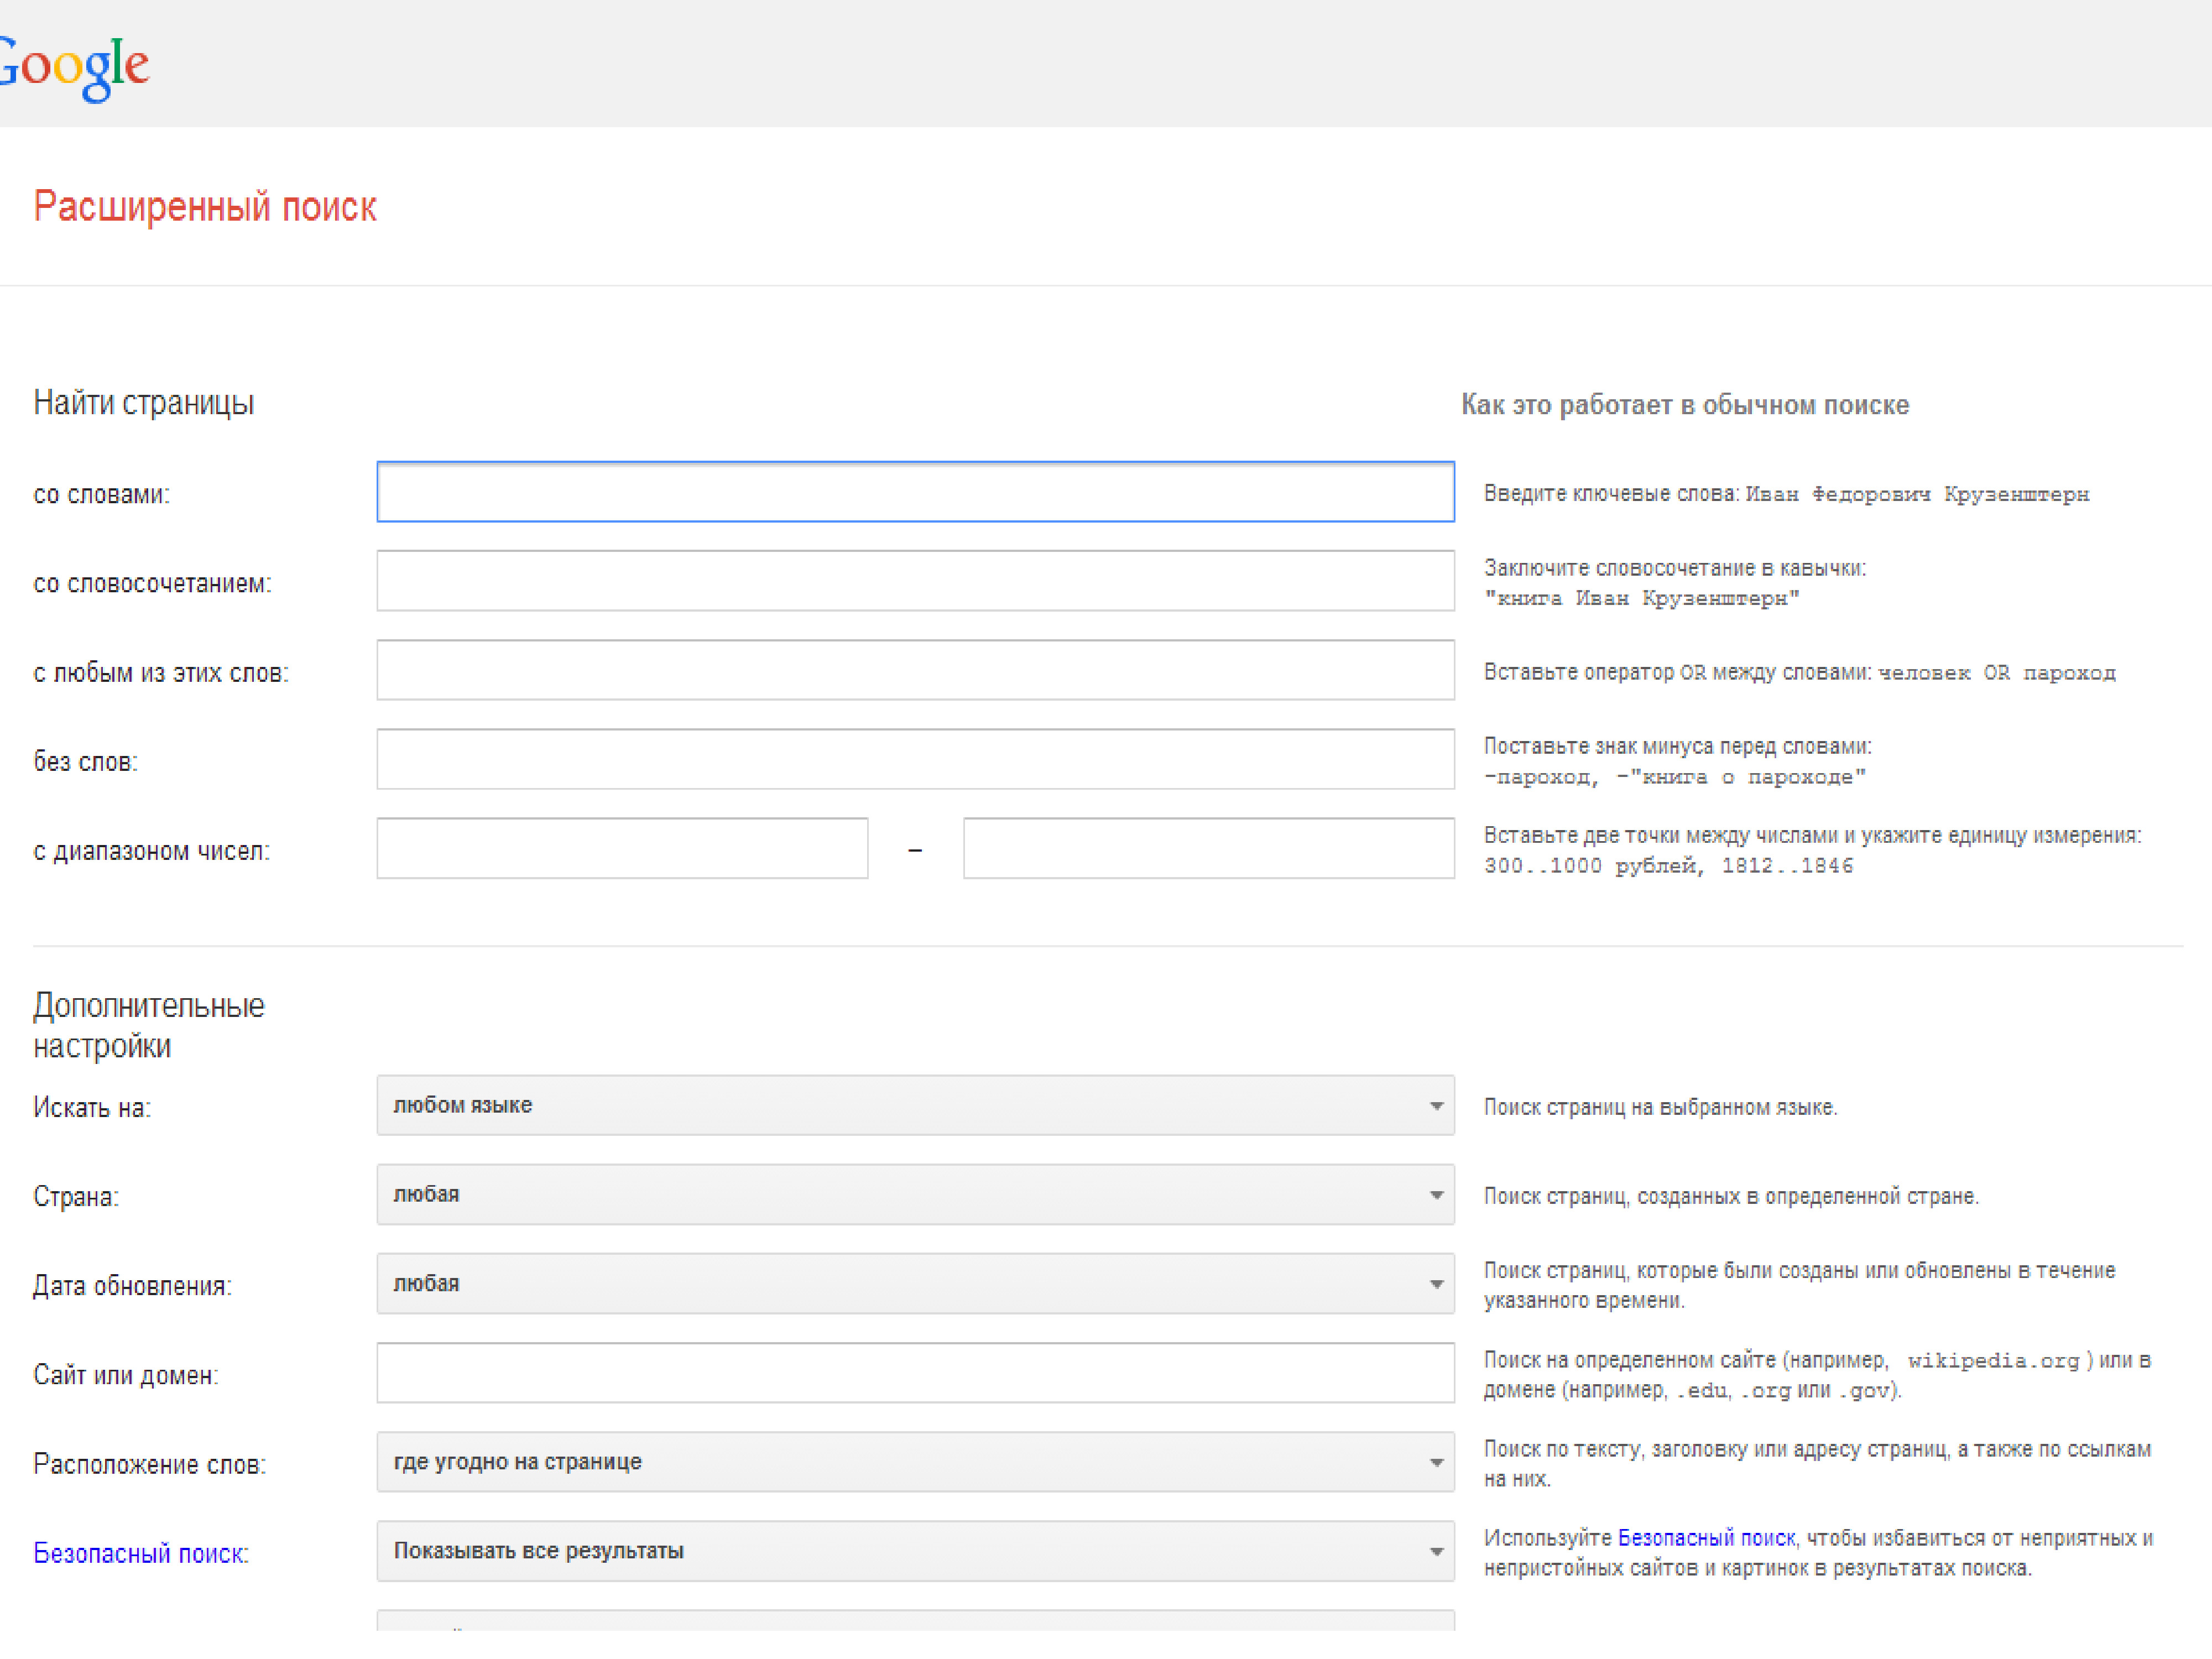The image size is (2212, 1659).
Task: Click 'Как это работает в обычном поиске' heading
Action: [1685, 404]
